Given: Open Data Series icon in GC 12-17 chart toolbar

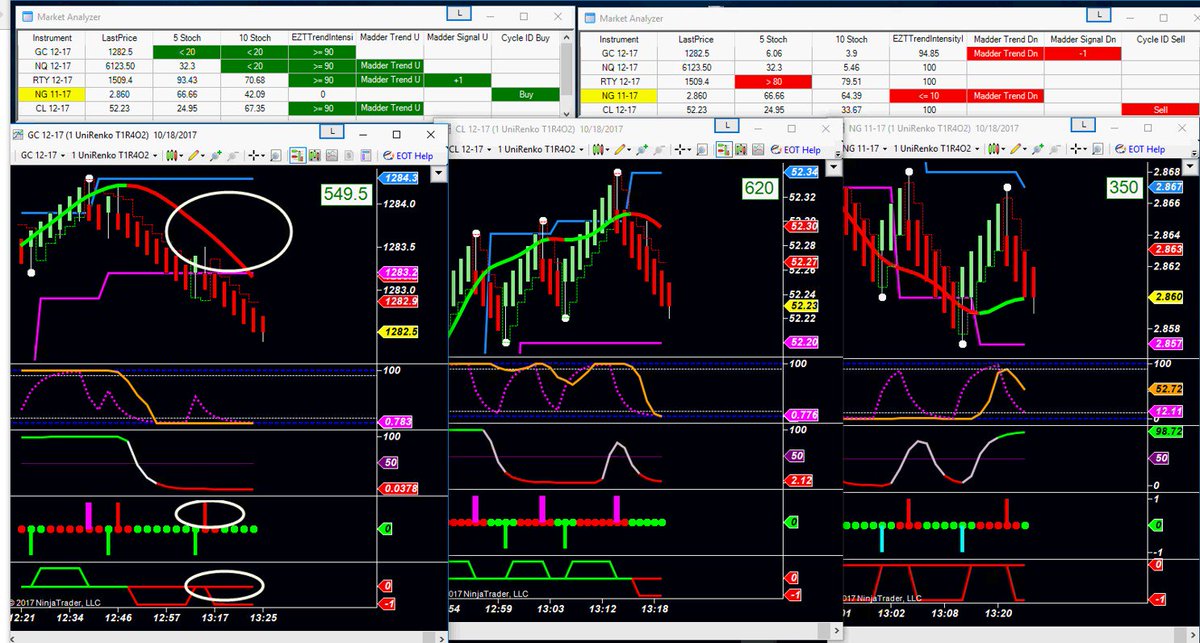Looking at the screenshot, I should point(332,156).
